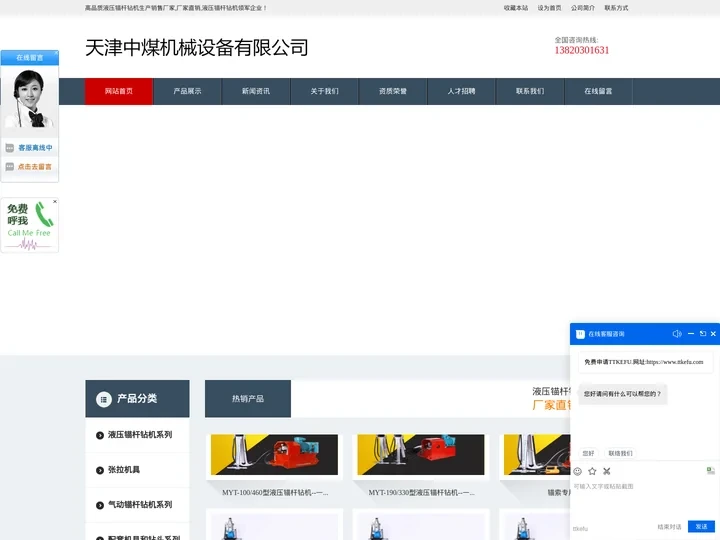Click bullet arrow beside 气动锚杆钻机系列
Viewport: 720px width, 540px height.
[x=100, y=505]
